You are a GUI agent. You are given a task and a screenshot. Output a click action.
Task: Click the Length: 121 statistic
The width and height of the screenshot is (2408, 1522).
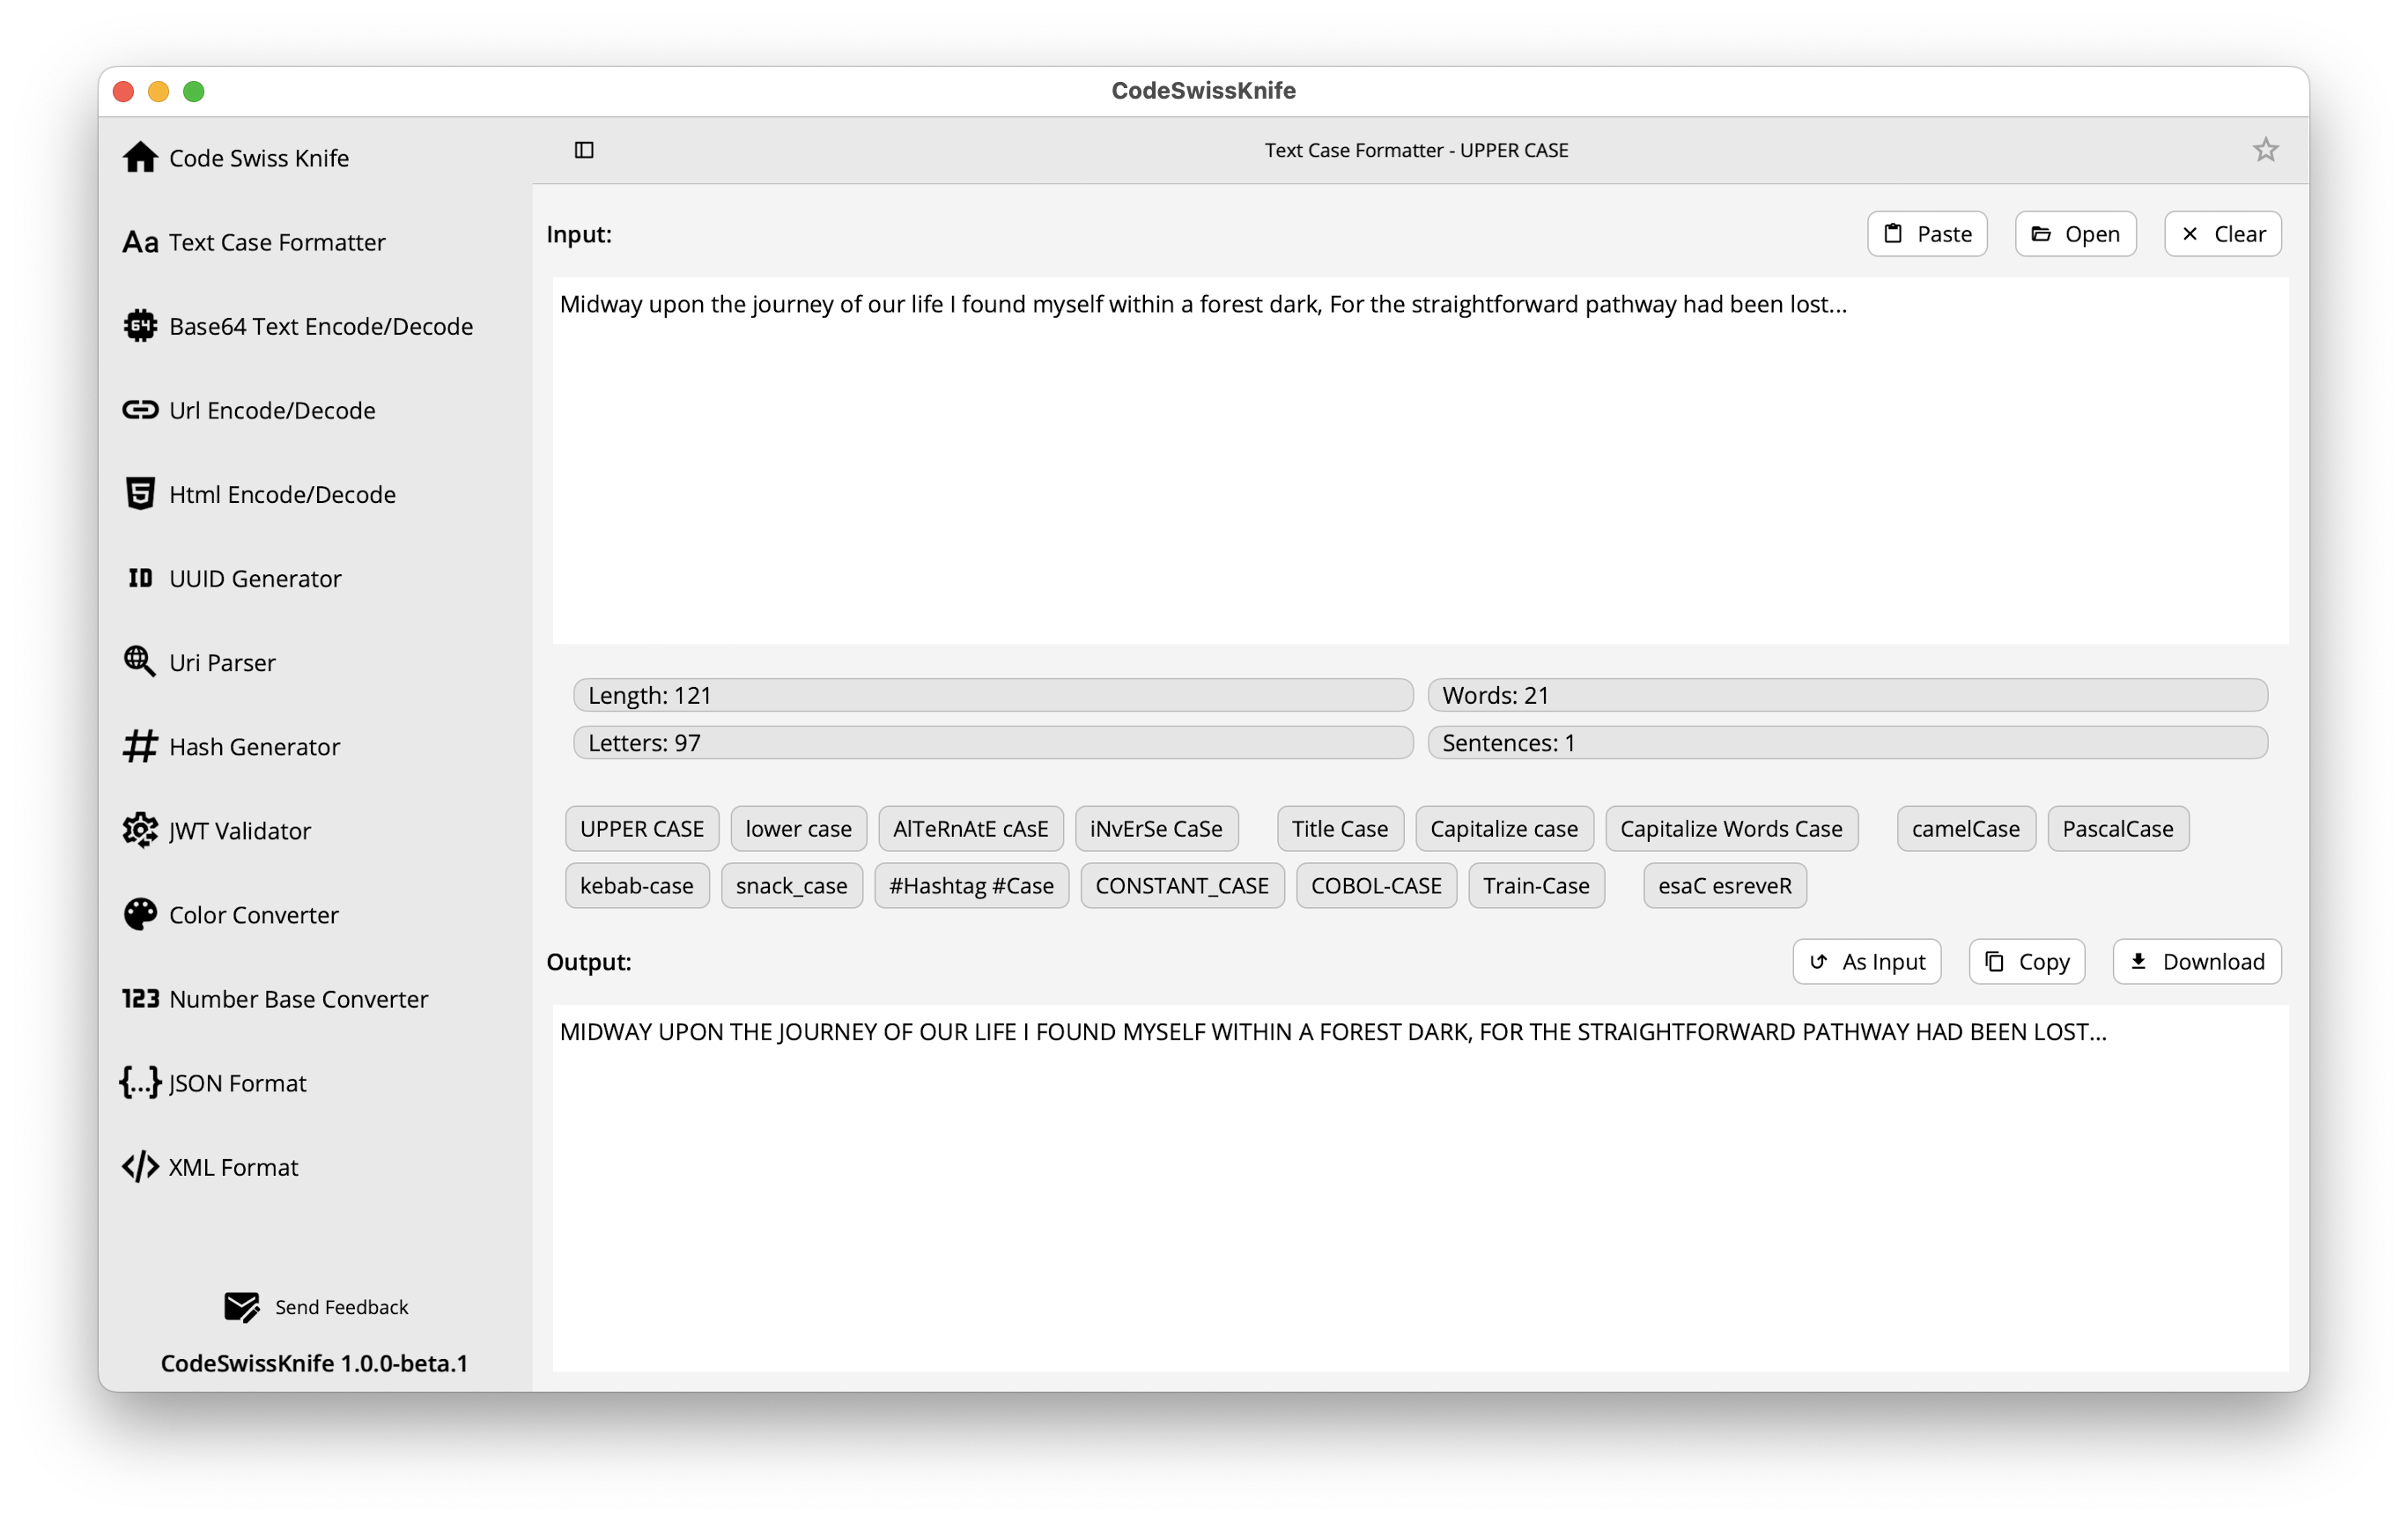point(993,695)
